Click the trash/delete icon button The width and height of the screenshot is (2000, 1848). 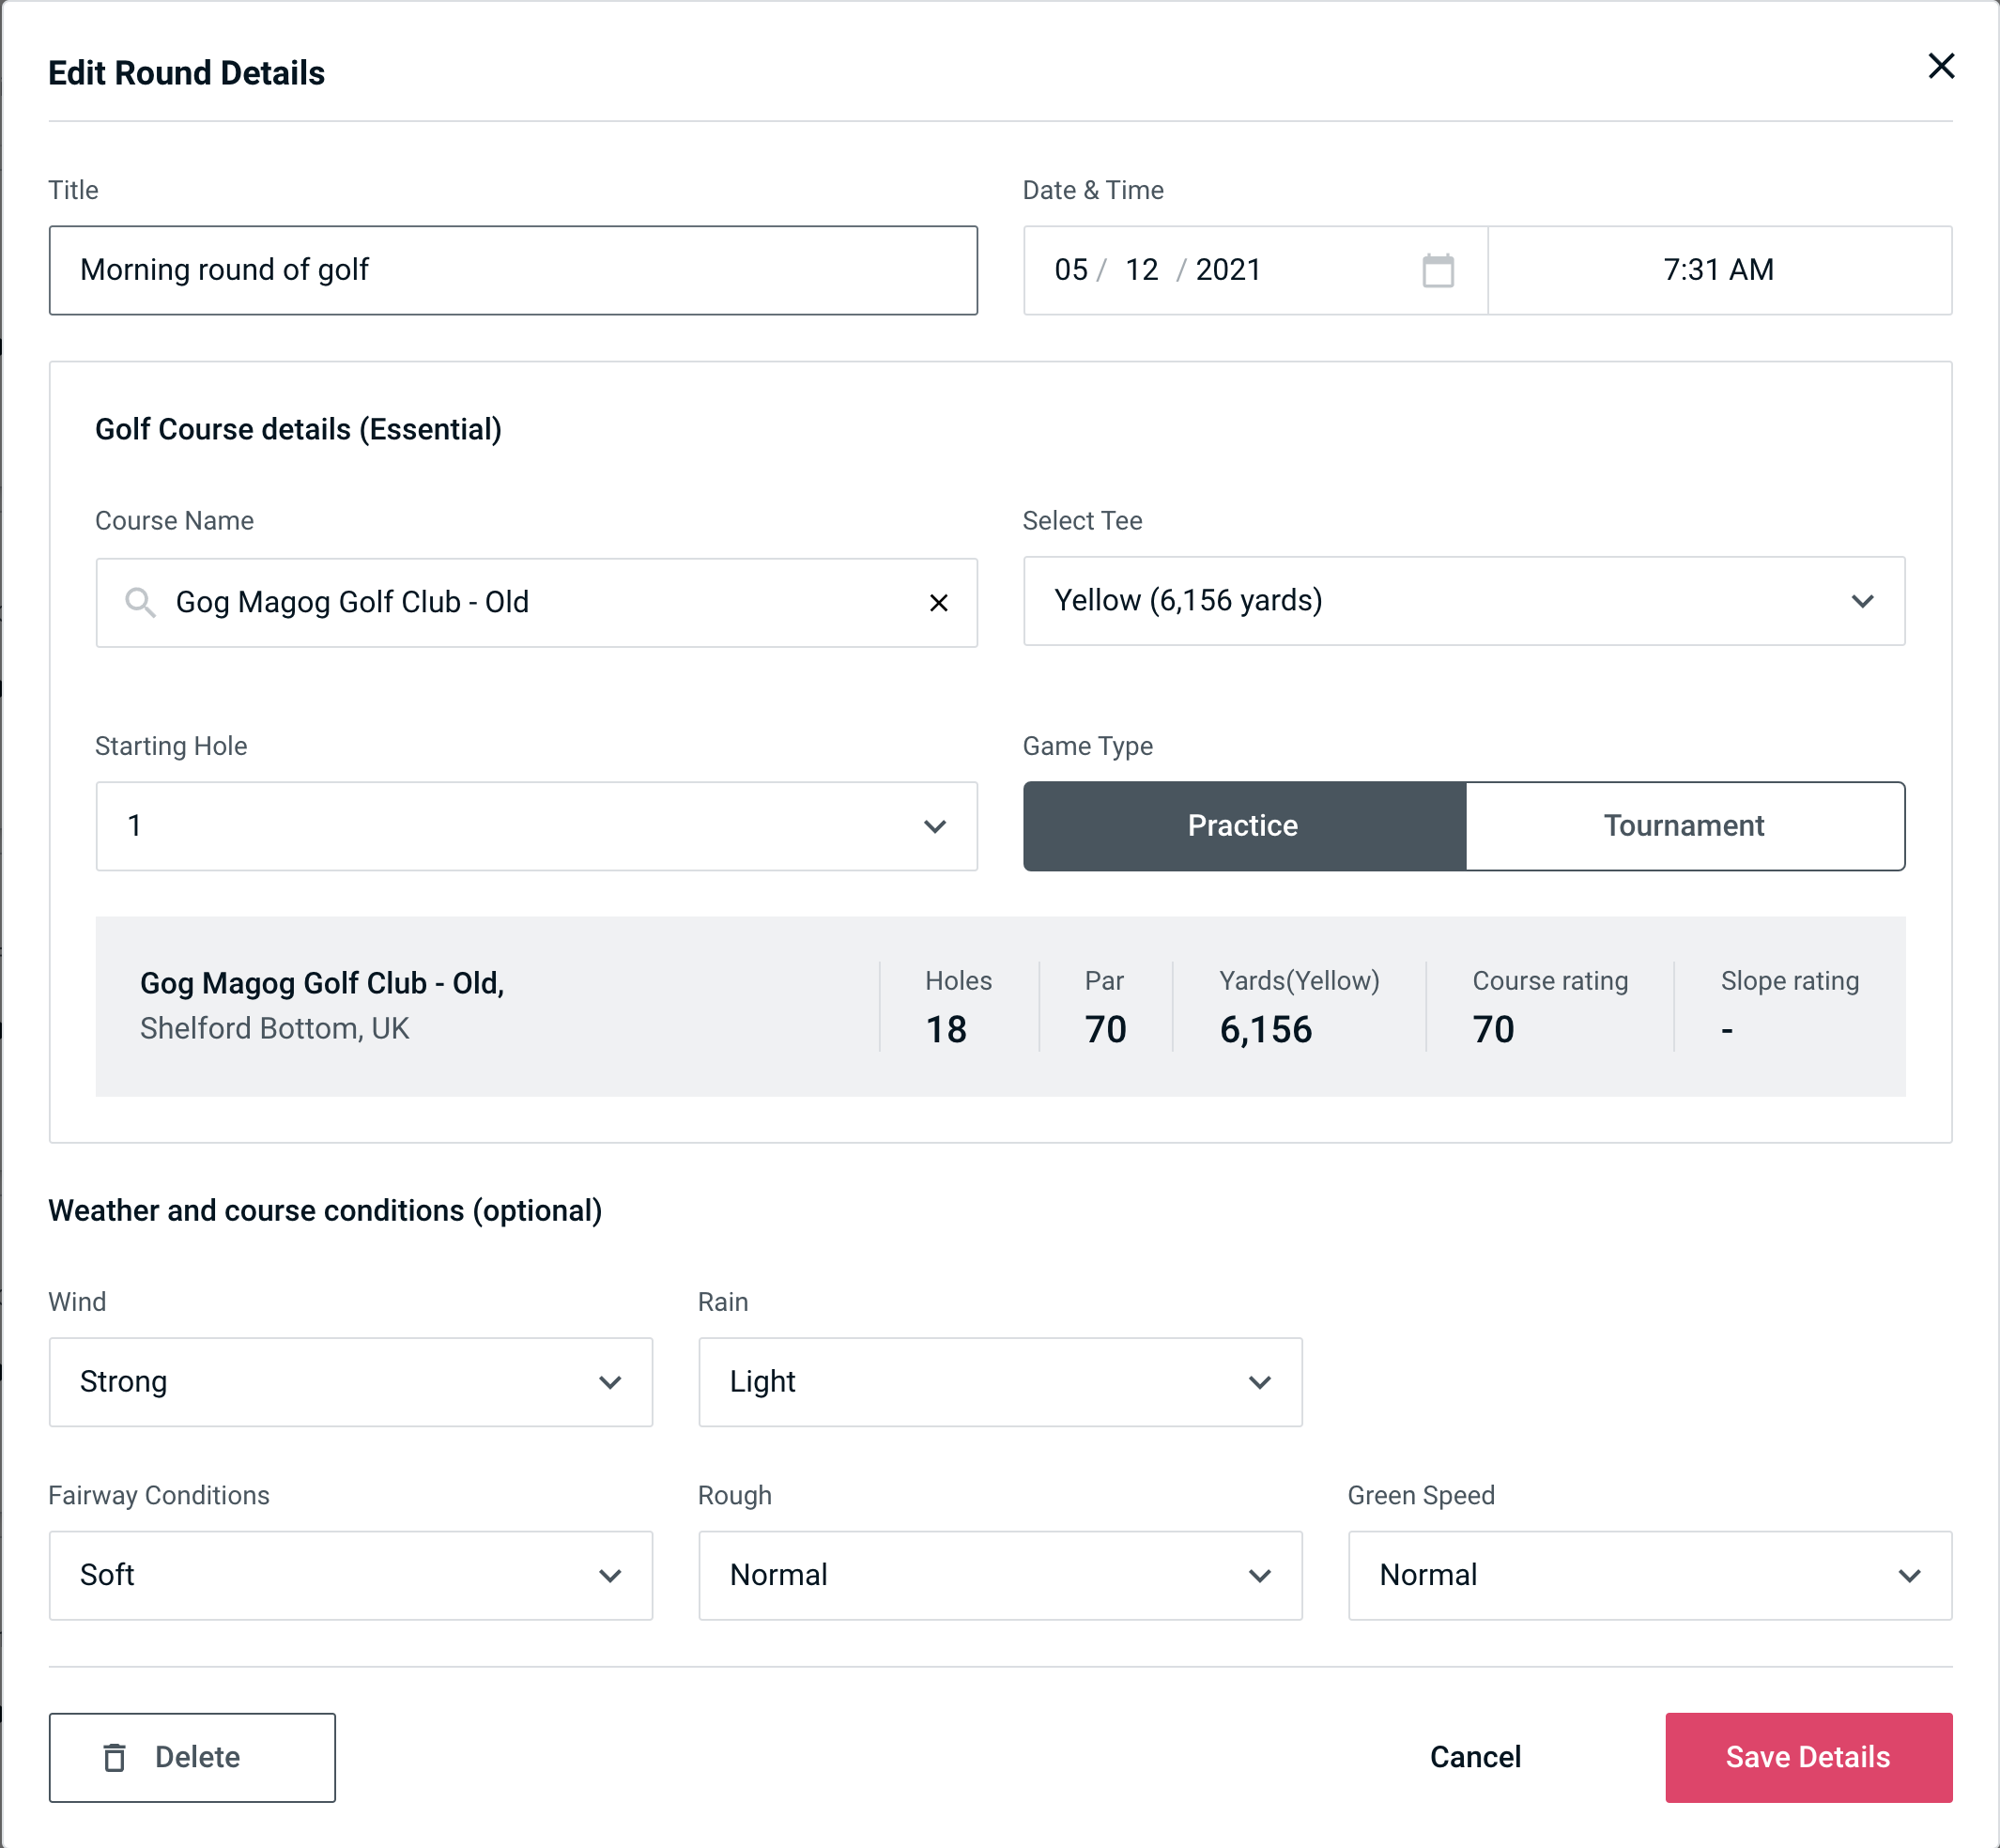(x=116, y=1756)
